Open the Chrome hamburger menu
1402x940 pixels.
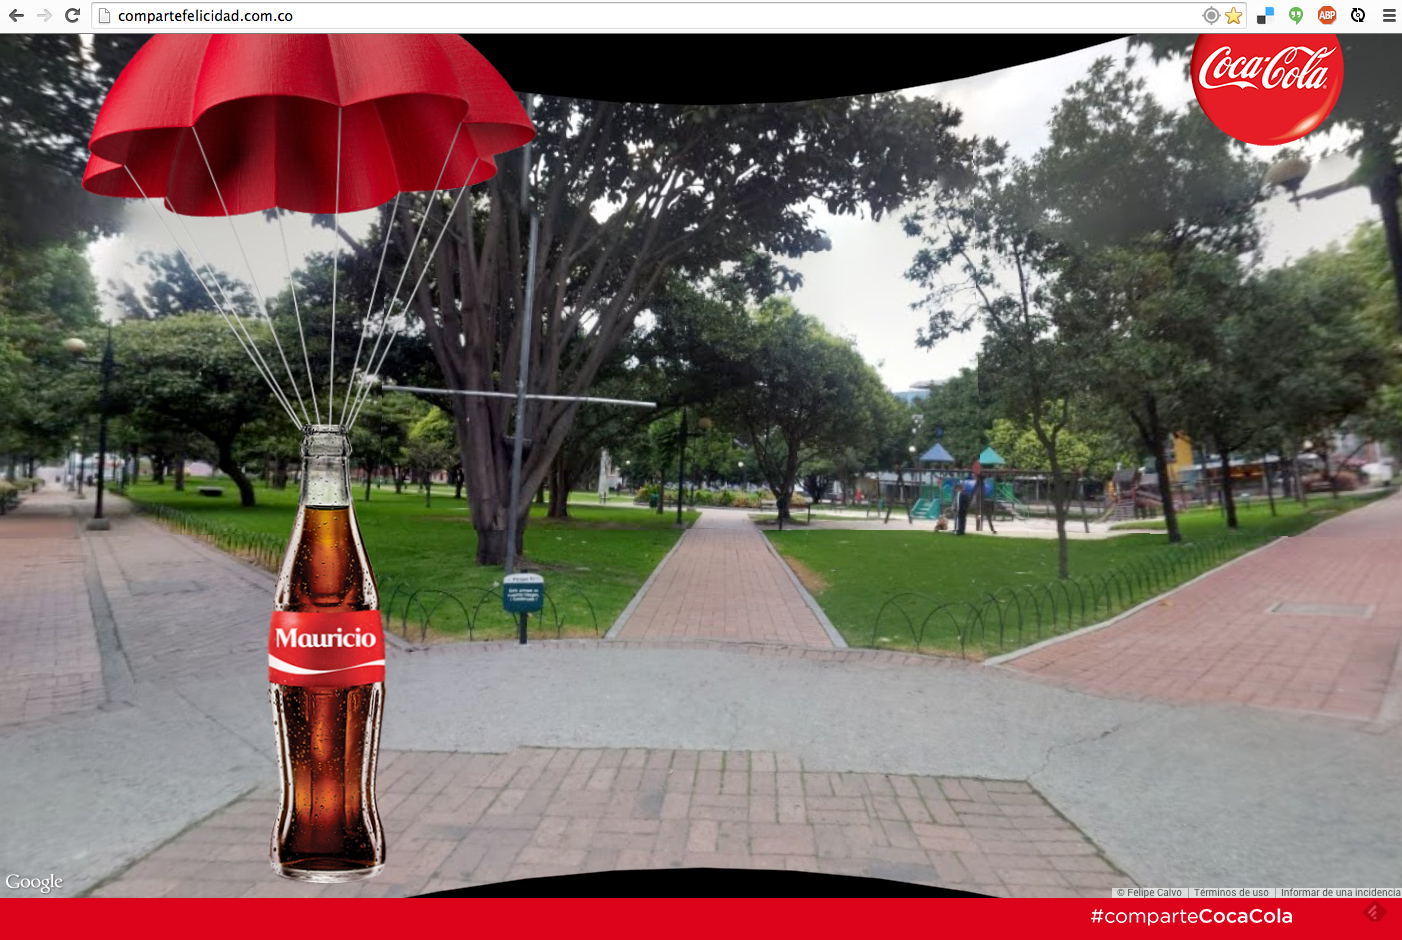pyautogui.click(x=1389, y=15)
